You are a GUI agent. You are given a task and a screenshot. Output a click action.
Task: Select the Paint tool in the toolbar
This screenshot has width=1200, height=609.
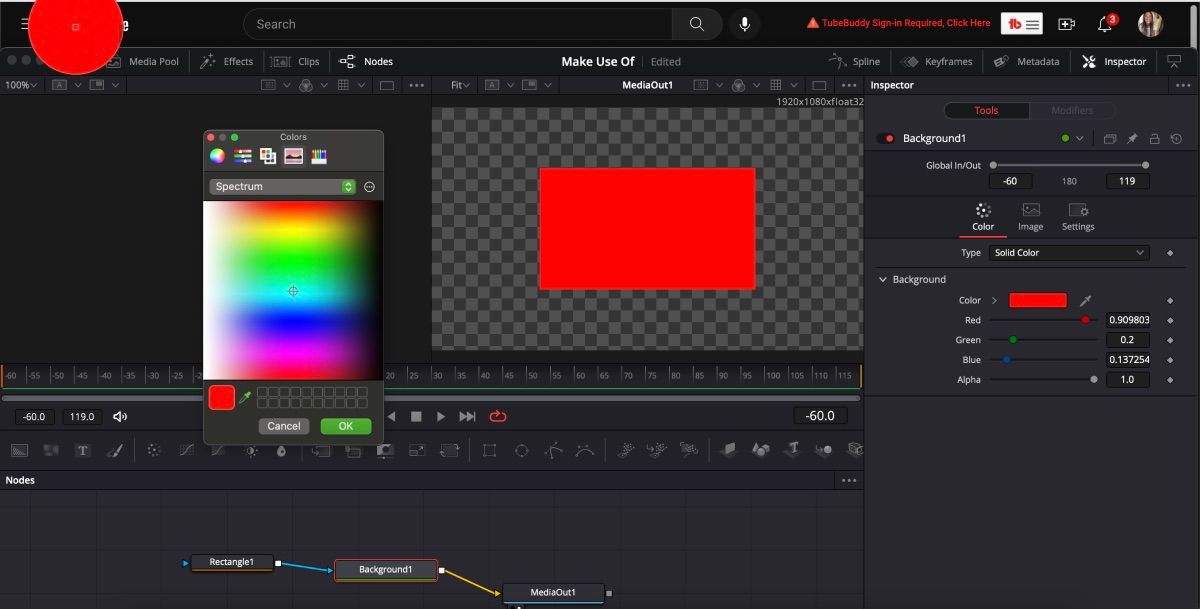click(115, 450)
